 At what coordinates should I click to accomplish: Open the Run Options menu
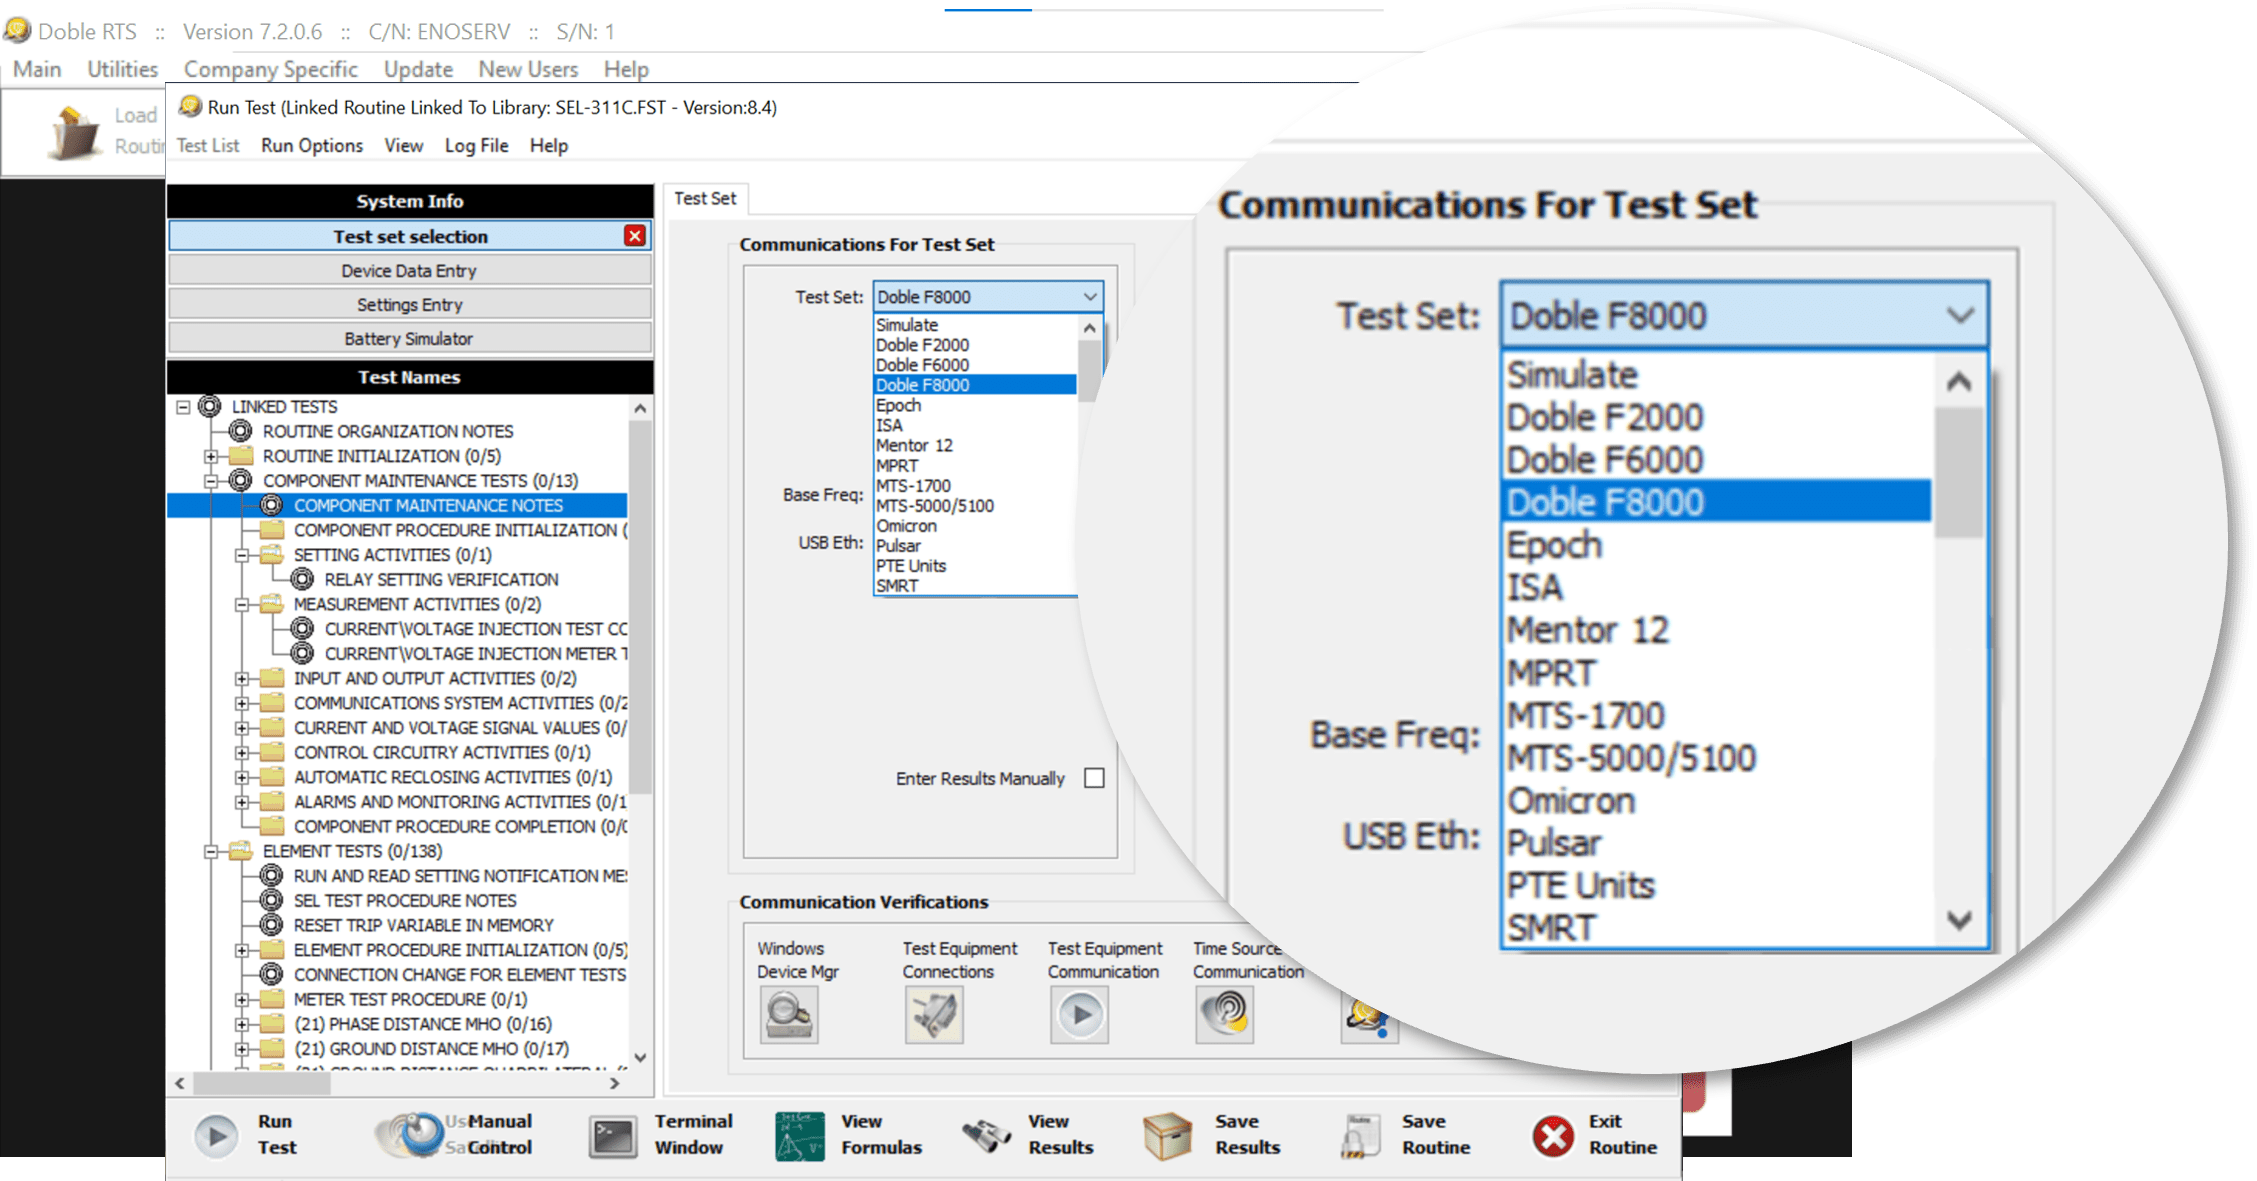312,146
